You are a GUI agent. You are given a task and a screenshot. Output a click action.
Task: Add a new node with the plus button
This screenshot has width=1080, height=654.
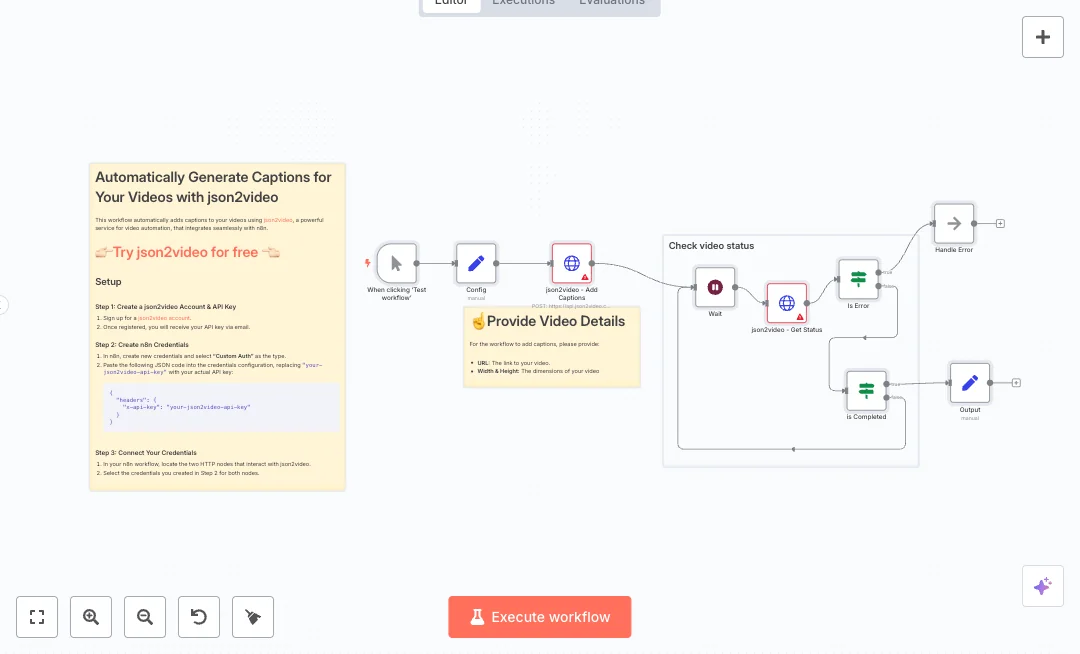pos(1042,37)
